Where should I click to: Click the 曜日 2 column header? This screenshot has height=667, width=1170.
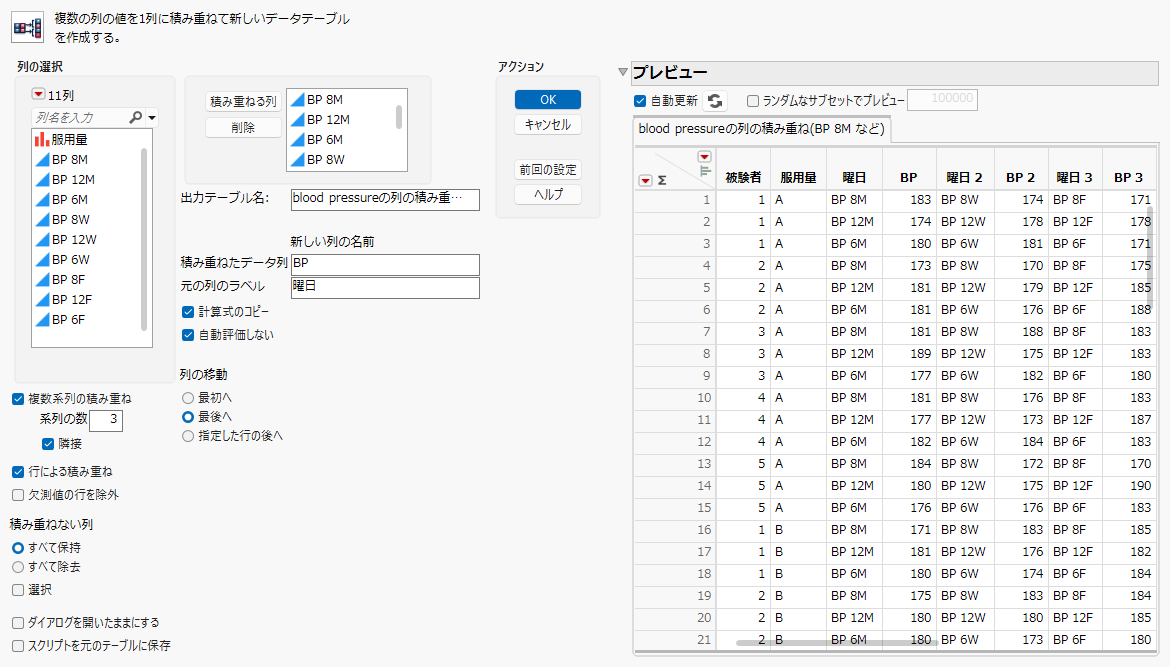tap(965, 178)
